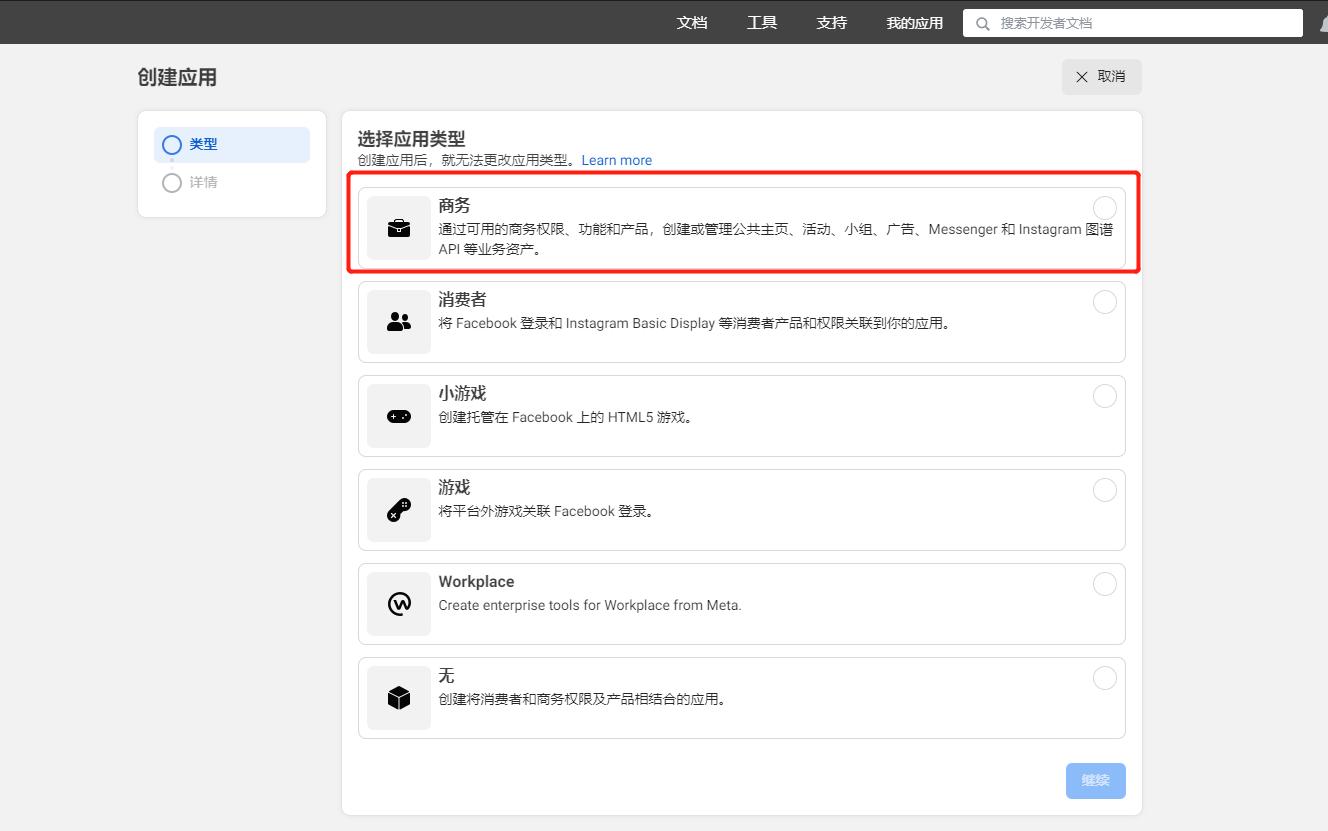Click the Workplace logo icon
This screenshot has width=1328, height=831.
pyautogui.click(x=398, y=604)
